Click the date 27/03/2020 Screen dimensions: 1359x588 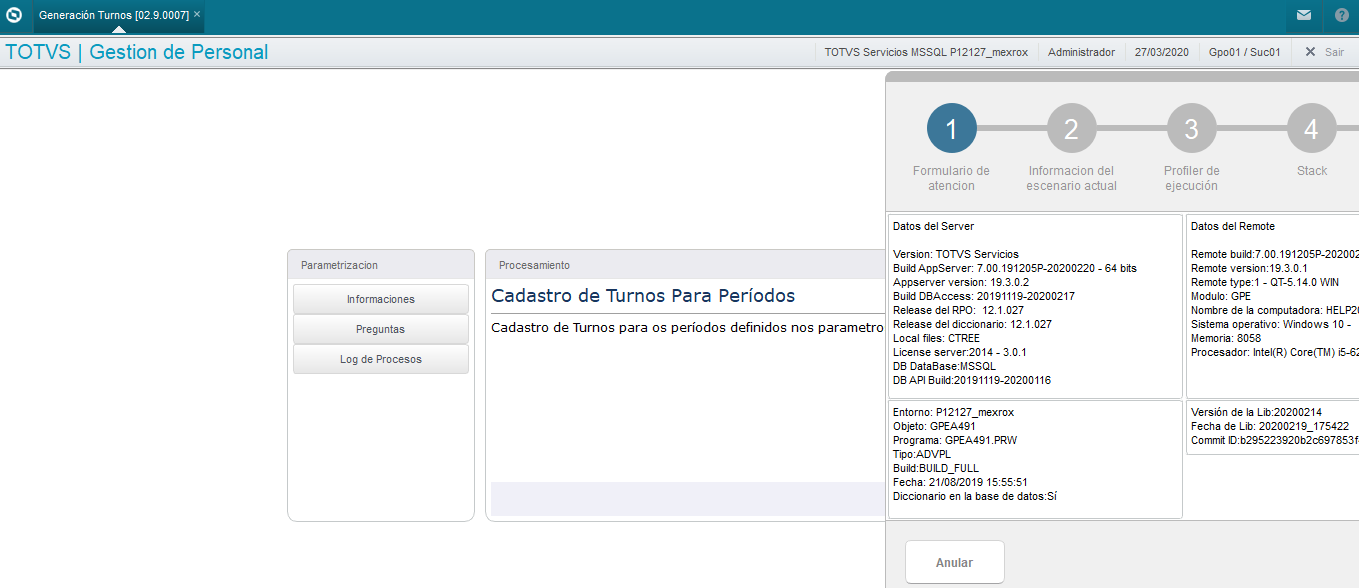pos(1162,52)
